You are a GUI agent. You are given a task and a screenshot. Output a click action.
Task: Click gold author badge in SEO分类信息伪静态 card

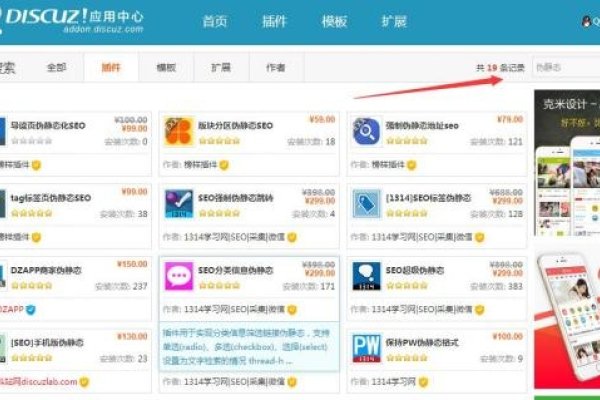(292, 310)
